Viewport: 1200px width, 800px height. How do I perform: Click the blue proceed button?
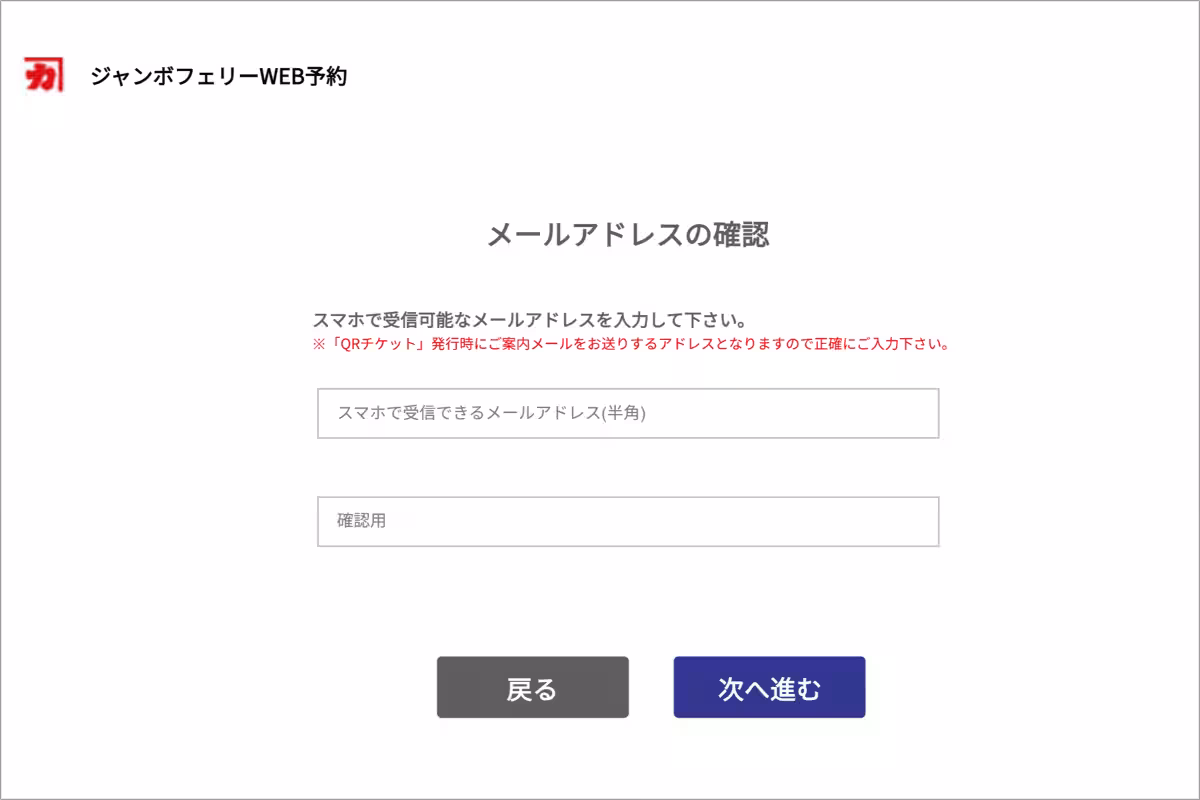769,687
